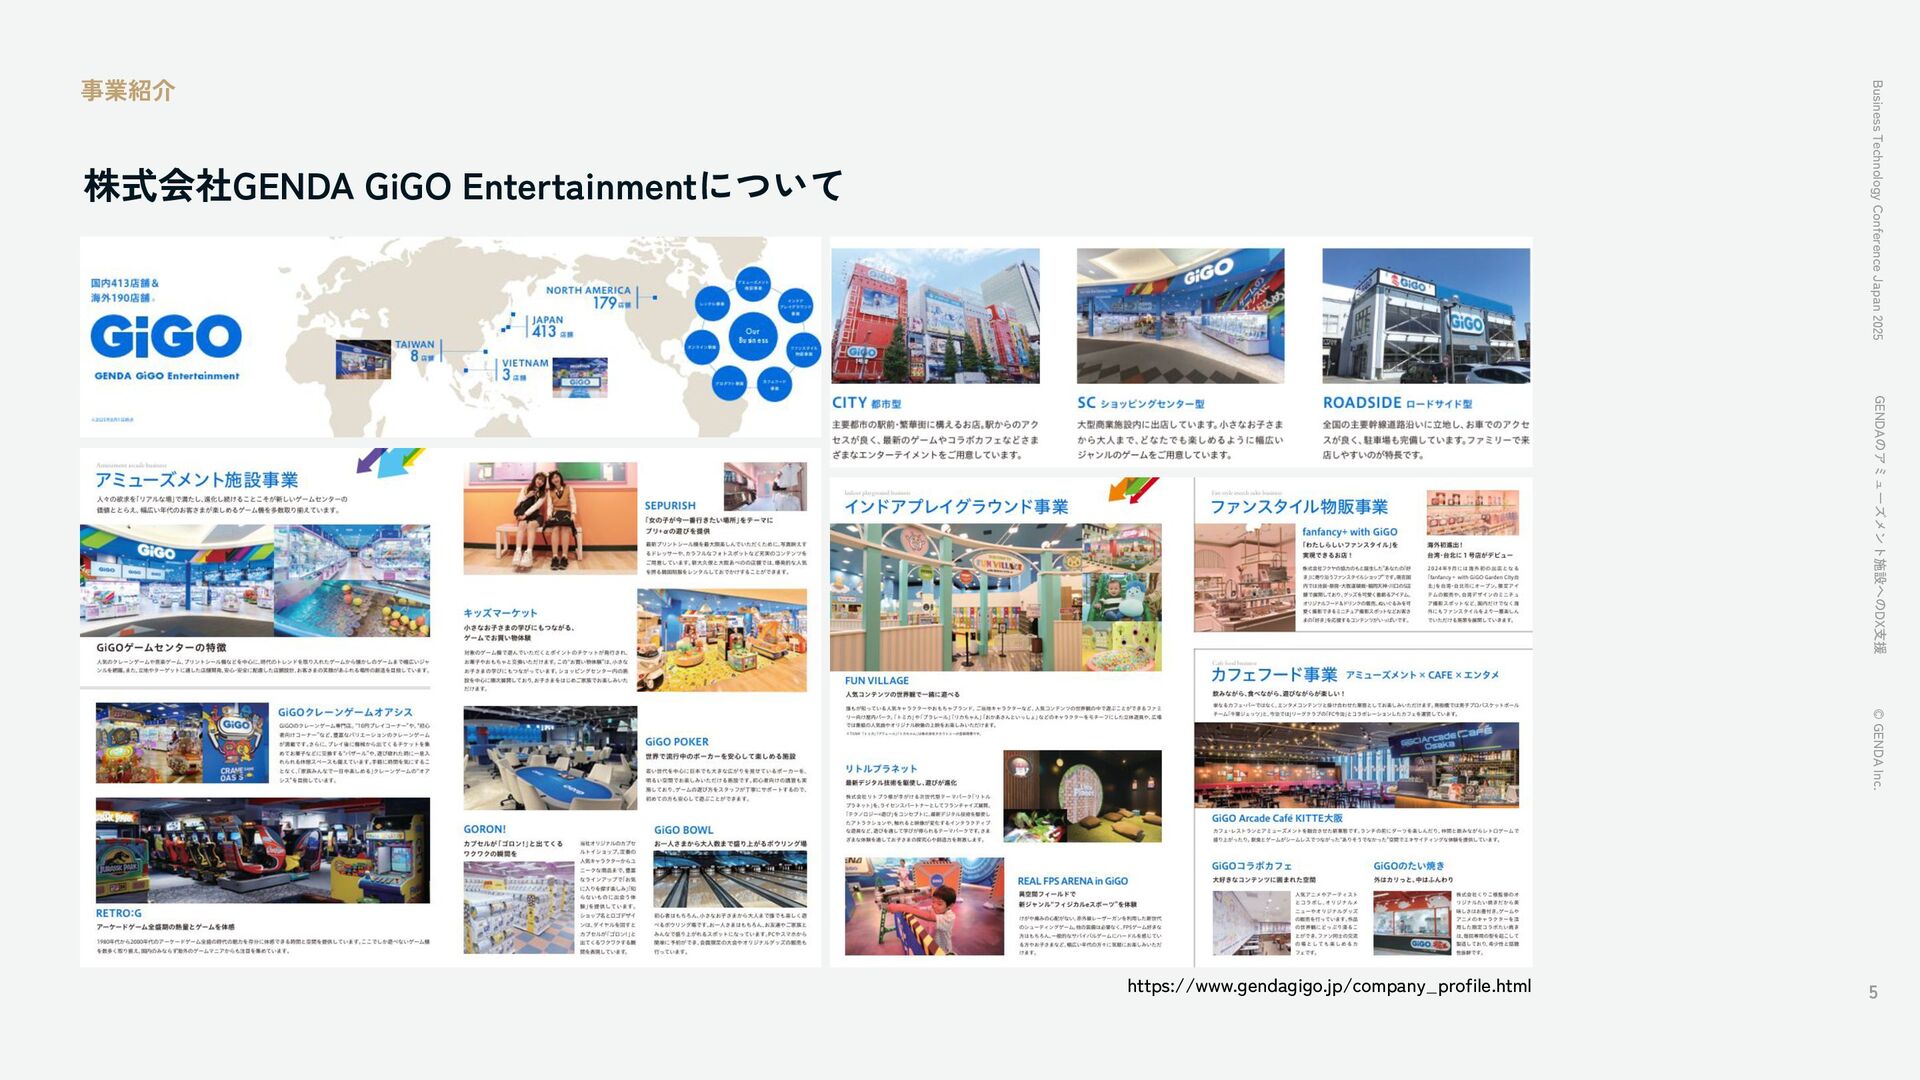Click the central 'Our Business' blue circle
This screenshot has width=1920, height=1080.
point(753,335)
